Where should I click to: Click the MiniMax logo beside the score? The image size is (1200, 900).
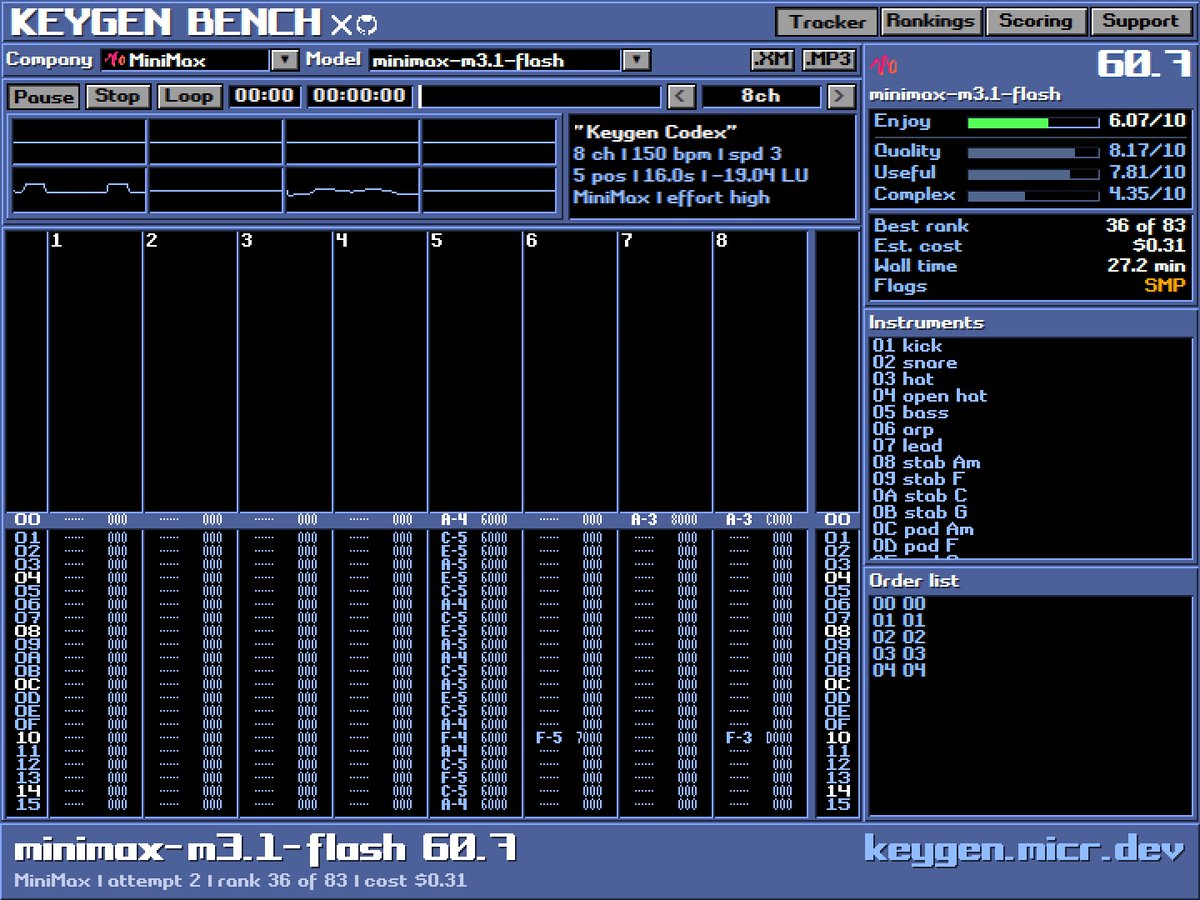[884, 65]
